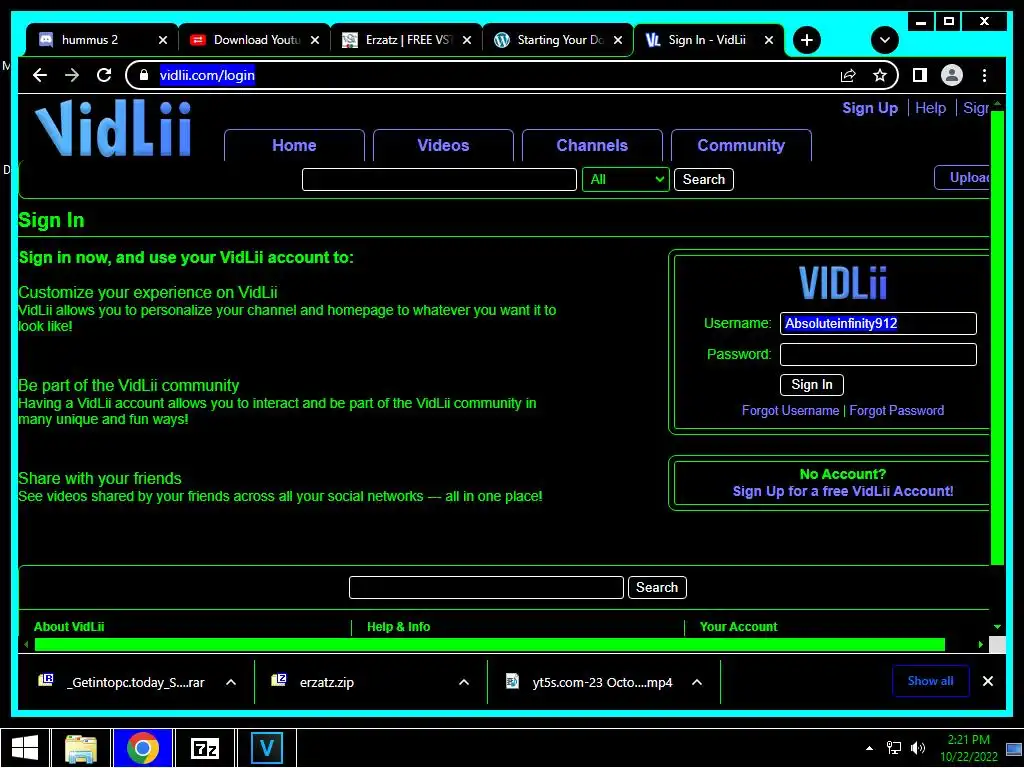
Task: Open the Chrome profile avatar
Action: tap(952, 75)
